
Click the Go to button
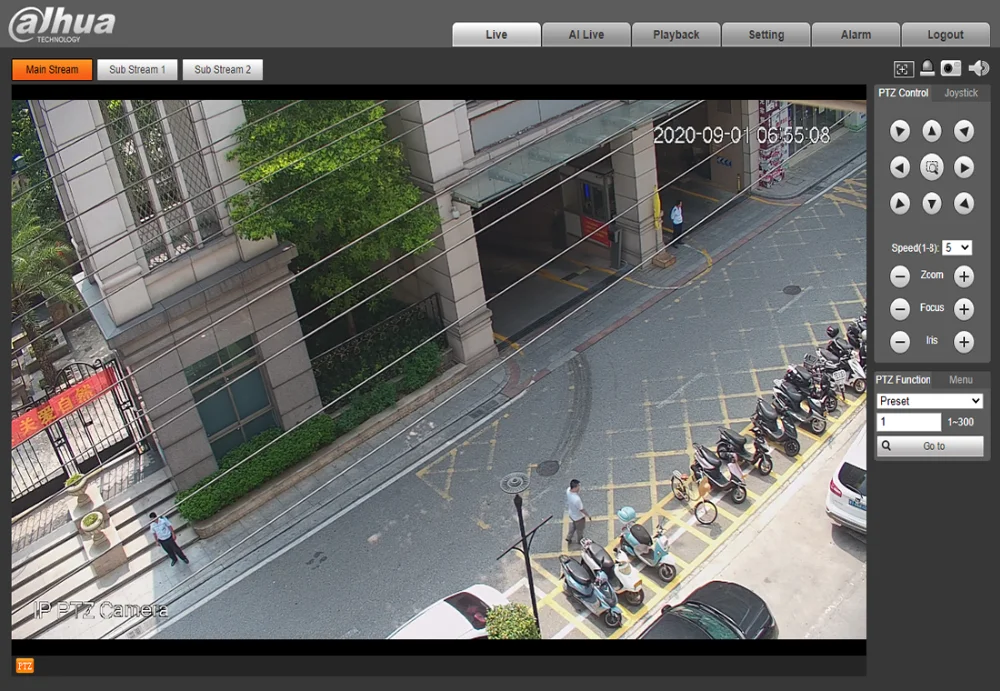(x=930, y=446)
